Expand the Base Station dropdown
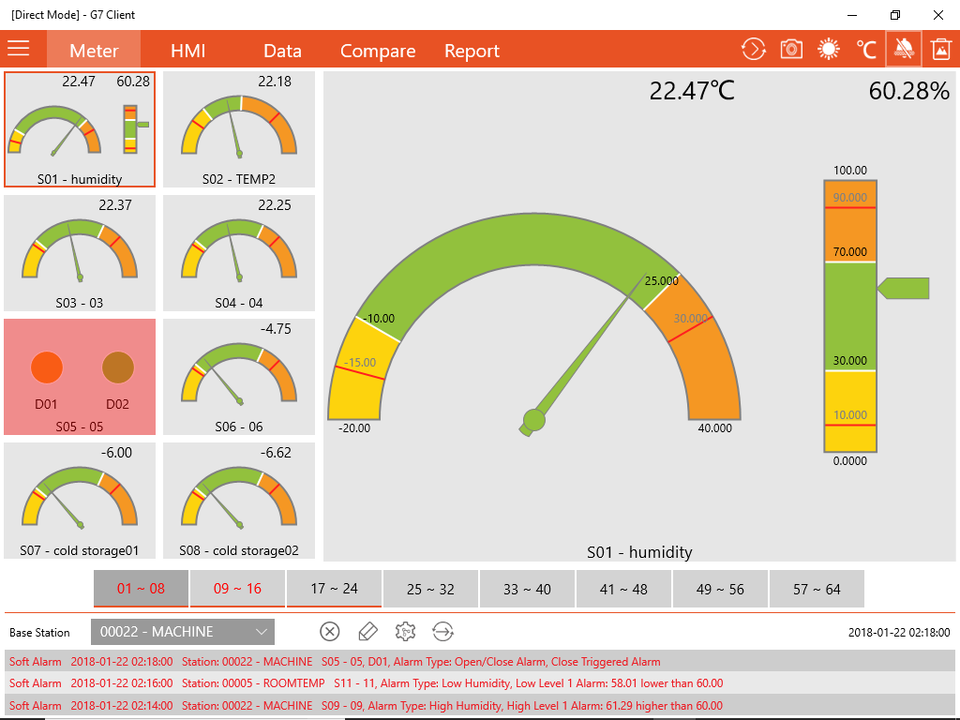Image resolution: width=960 pixels, height=720 pixels. point(262,632)
